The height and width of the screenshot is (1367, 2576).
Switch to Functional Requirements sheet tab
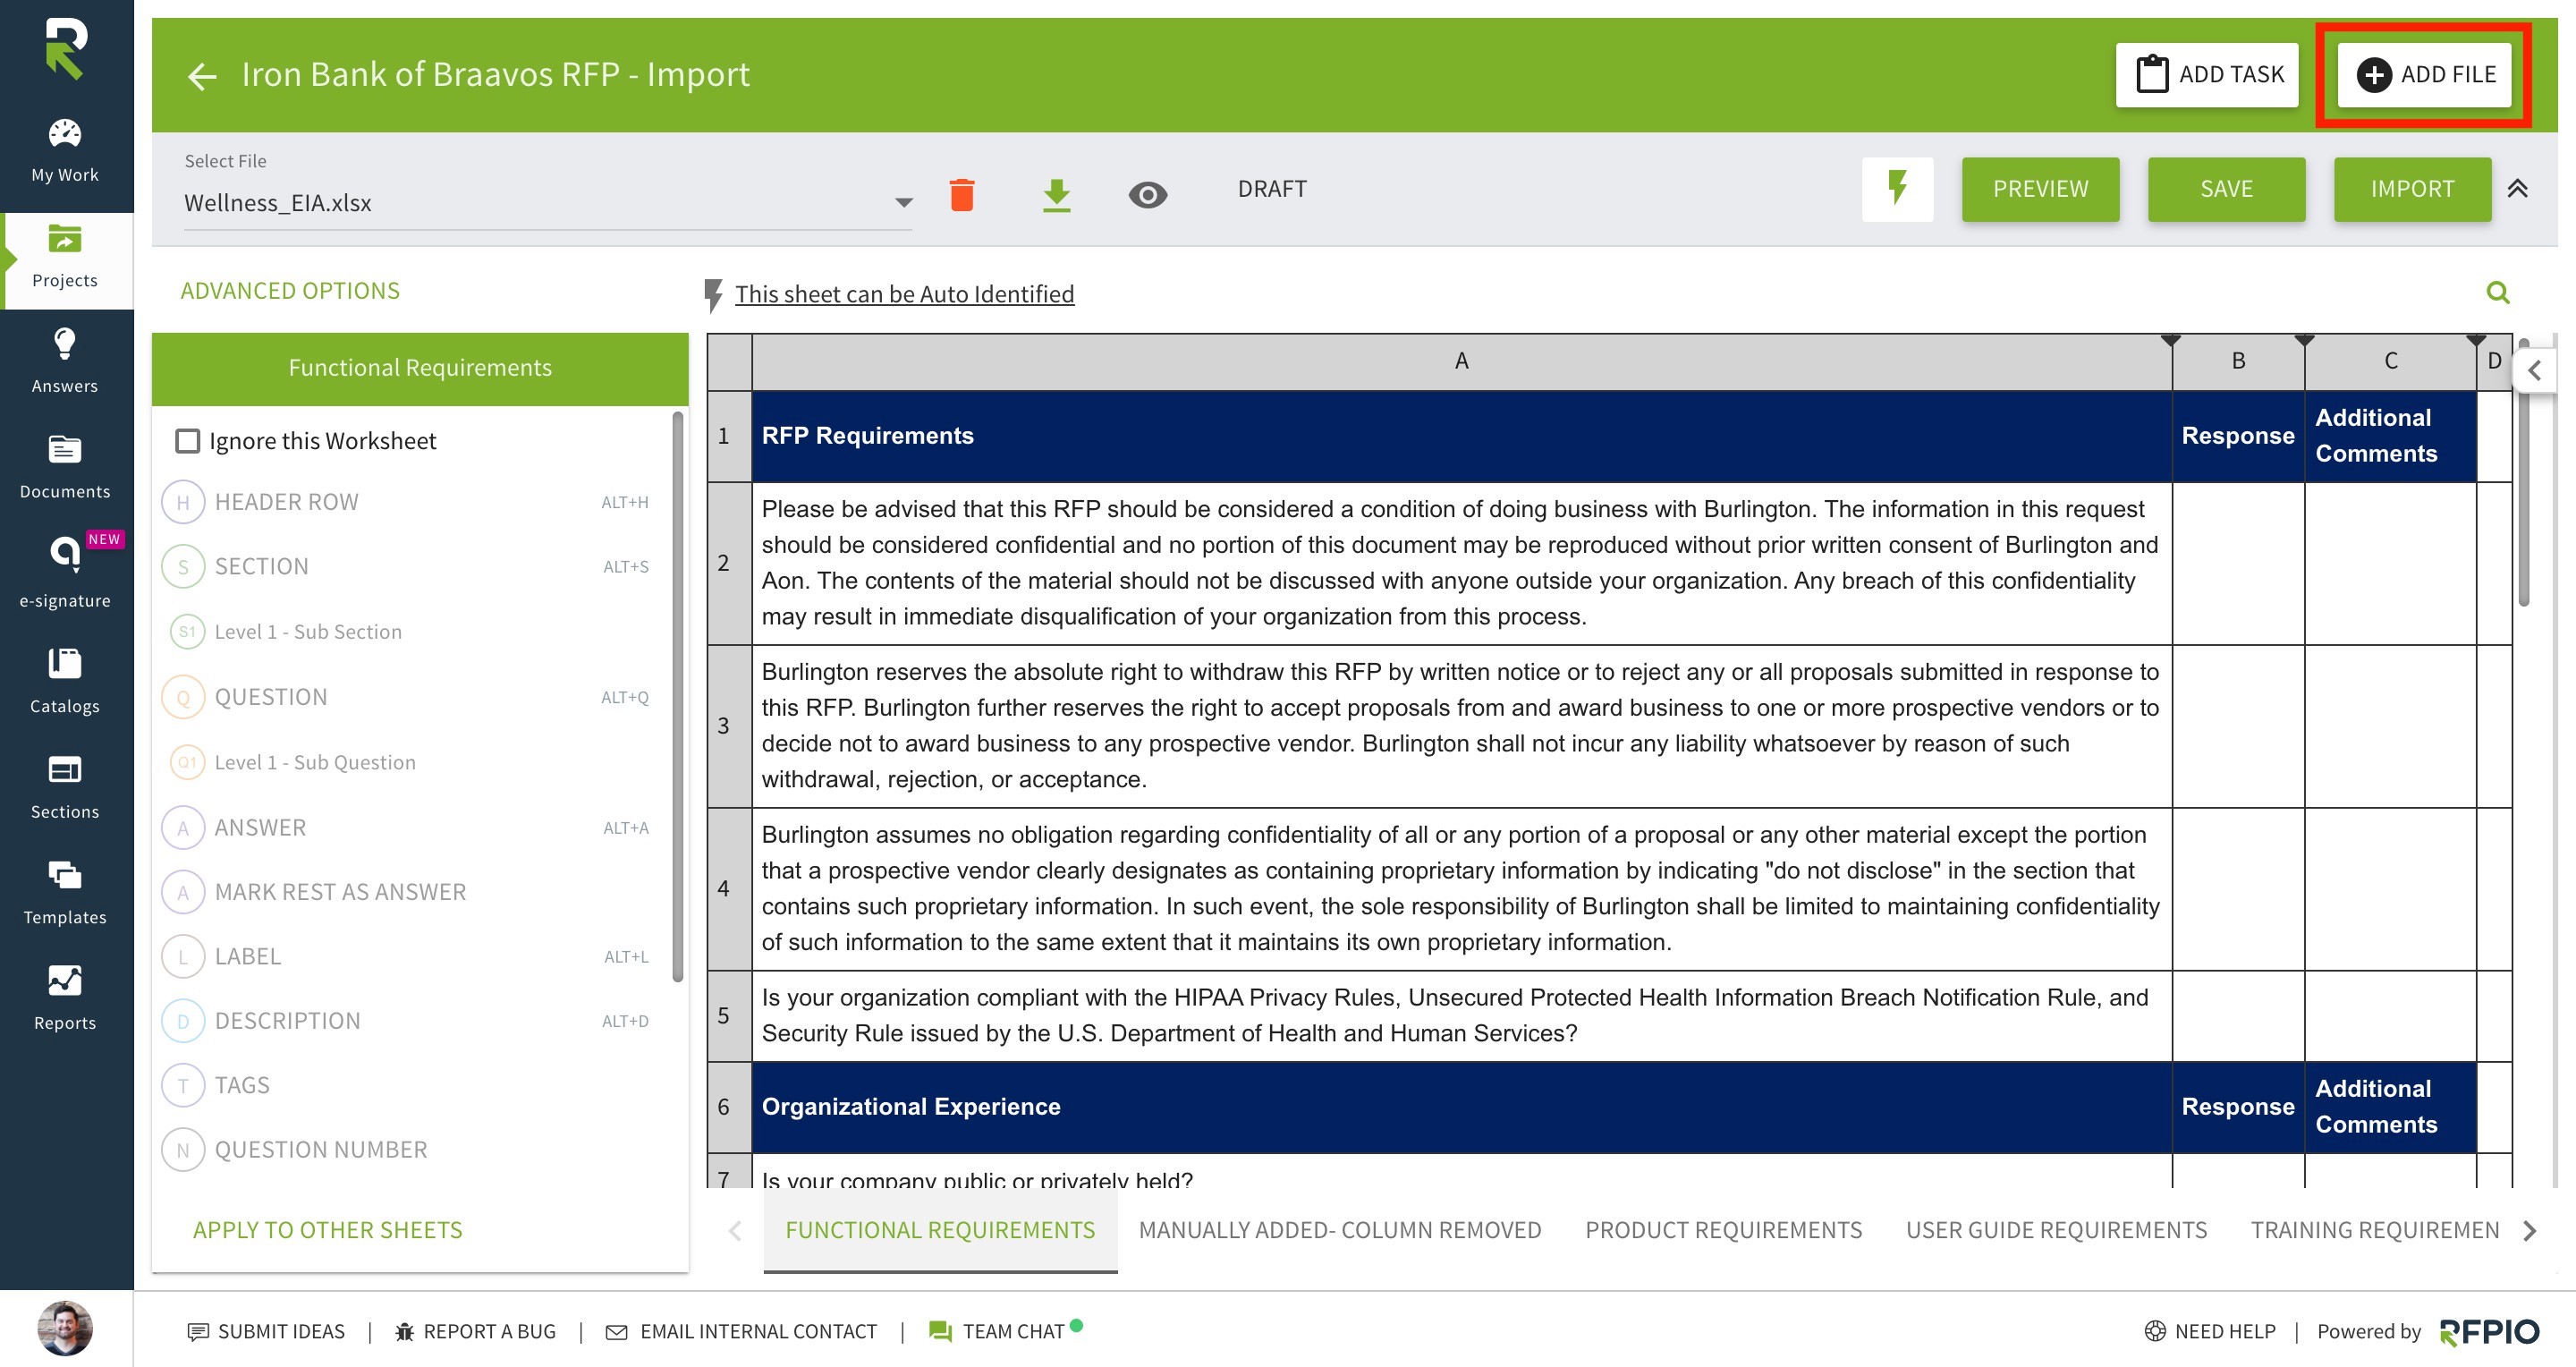(x=940, y=1231)
